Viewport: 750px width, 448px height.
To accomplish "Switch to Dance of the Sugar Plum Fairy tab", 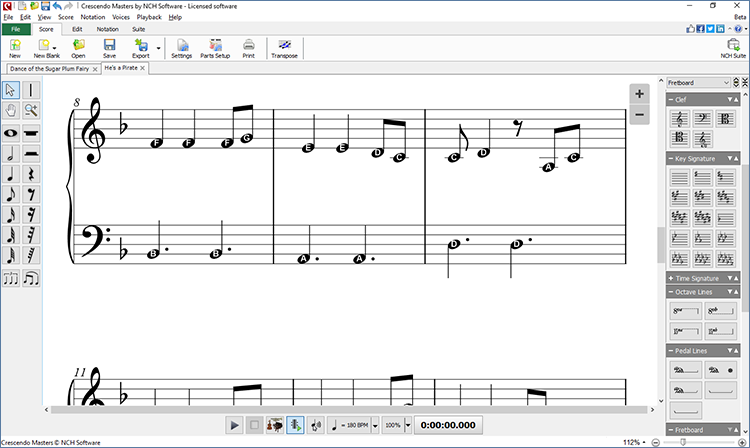I will pyautogui.click(x=50, y=68).
